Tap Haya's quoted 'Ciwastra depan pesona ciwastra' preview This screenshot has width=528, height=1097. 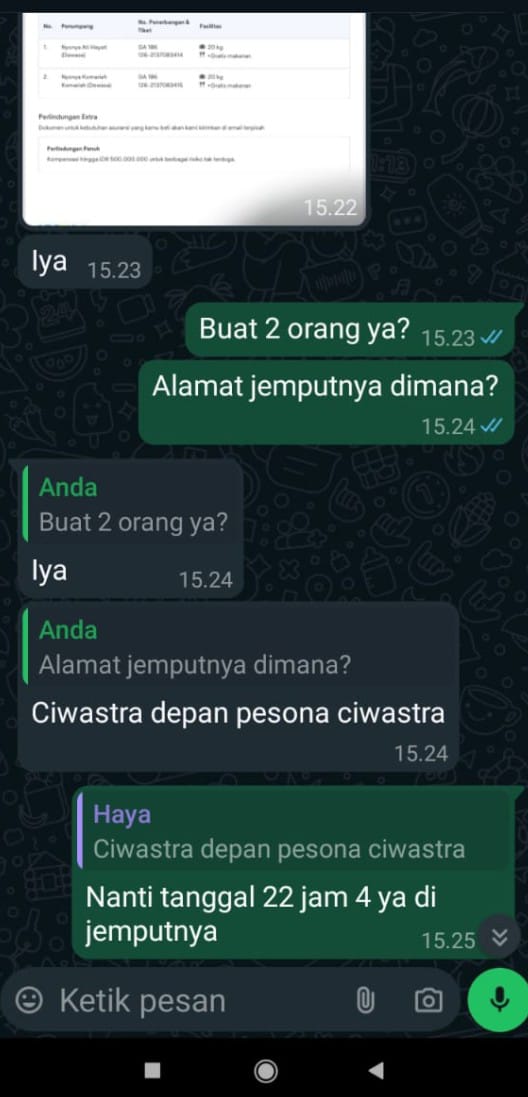pos(294,832)
